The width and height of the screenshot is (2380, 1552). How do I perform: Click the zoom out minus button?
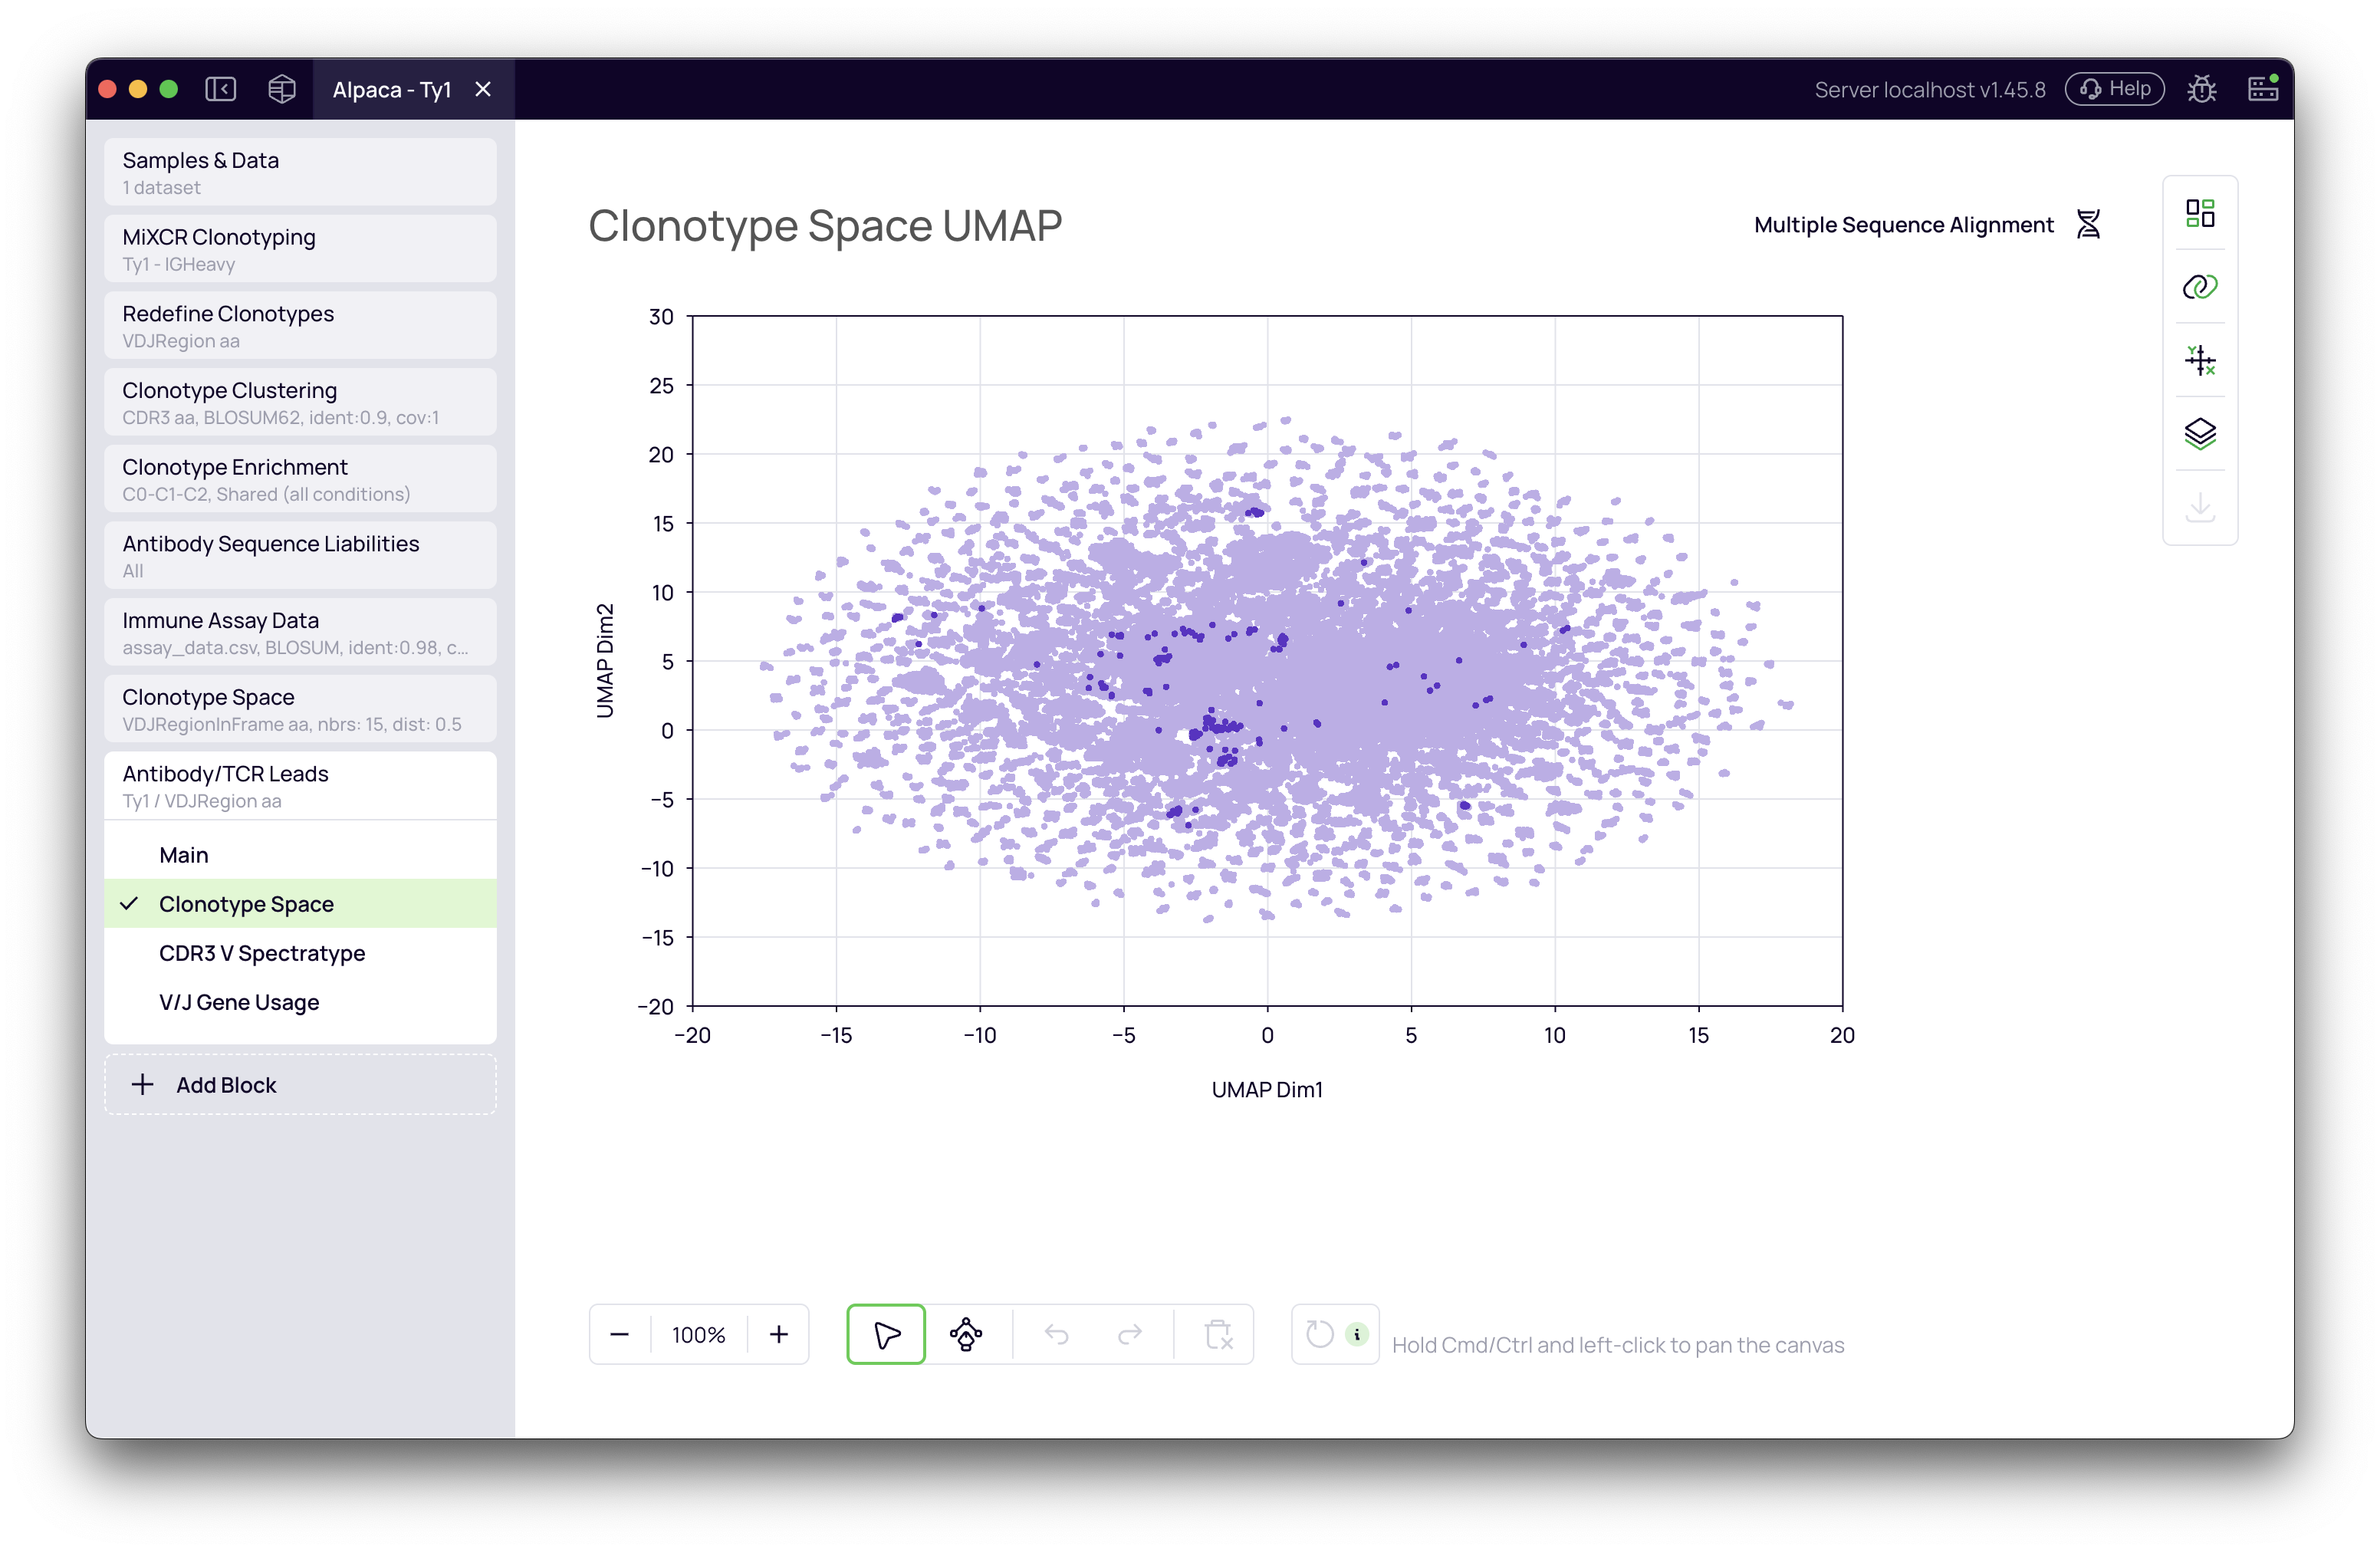(x=619, y=1334)
